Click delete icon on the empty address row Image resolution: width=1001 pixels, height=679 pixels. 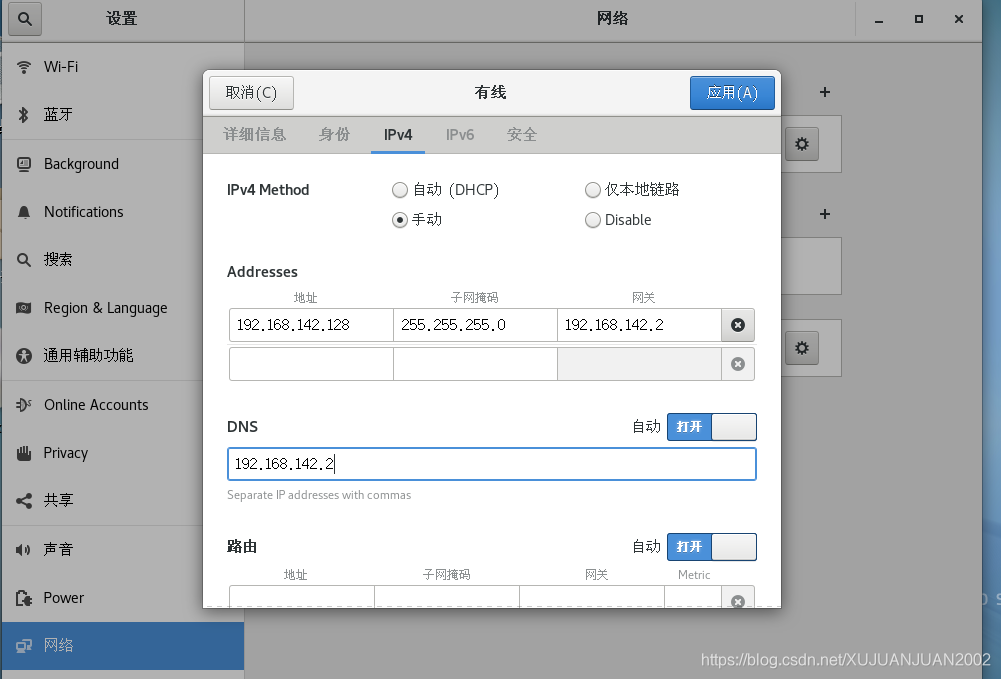(737, 364)
